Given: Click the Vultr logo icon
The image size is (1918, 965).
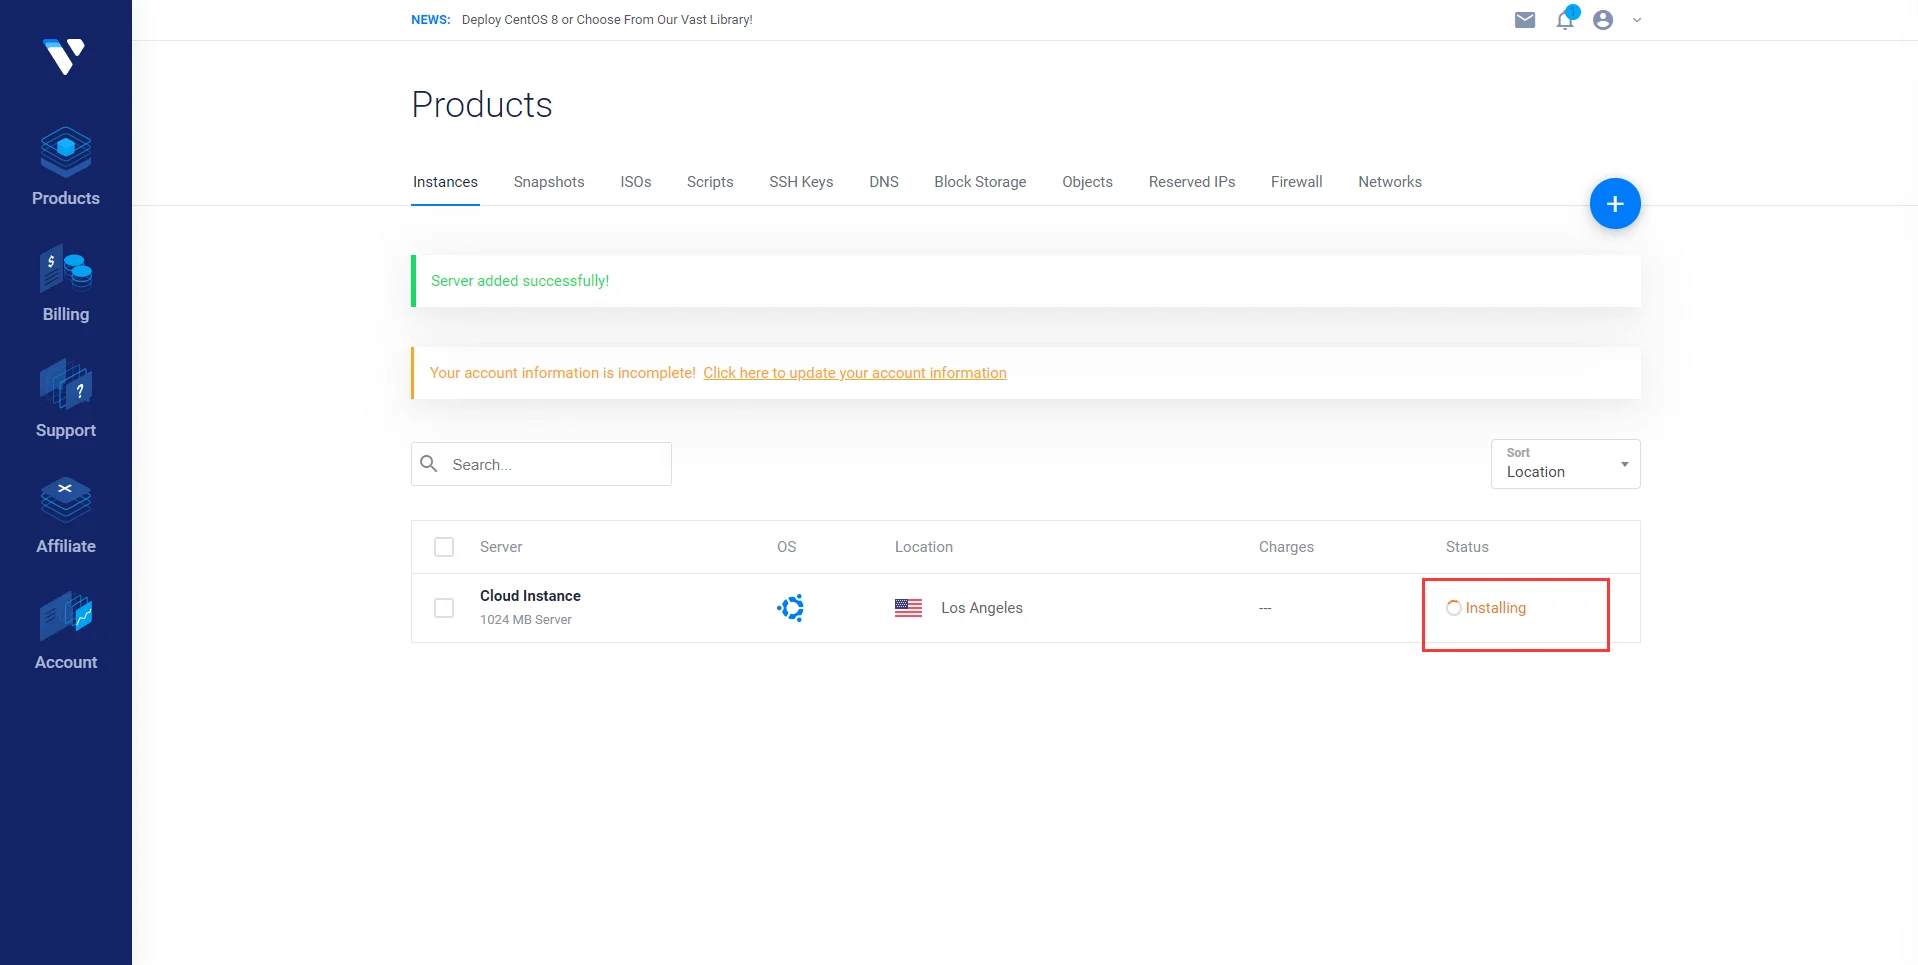Looking at the screenshot, I should click(x=65, y=56).
